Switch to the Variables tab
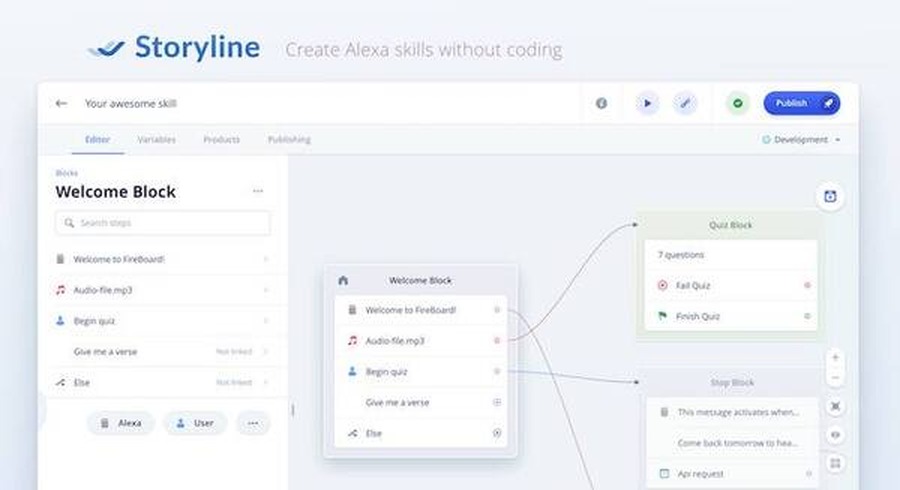Screen dimensions: 900x490 pyautogui.click(x=156, y=140)
